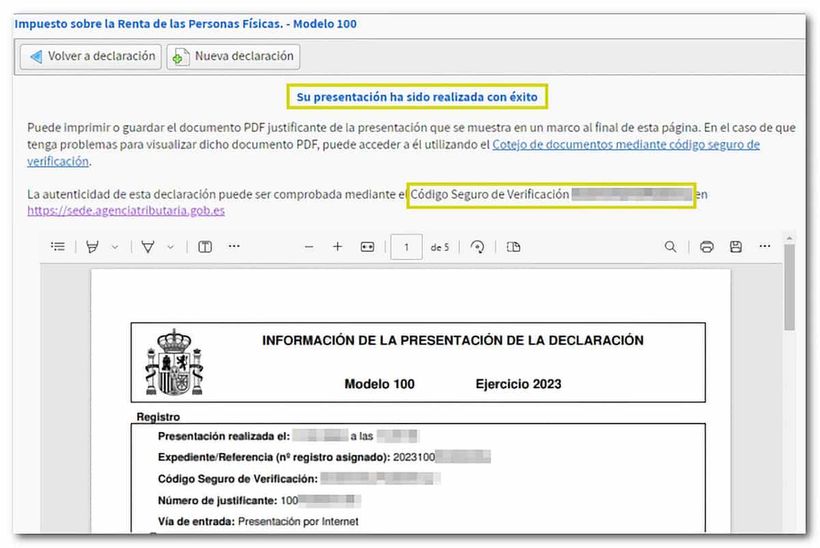Click 'INFORMACIÓN DE LA PRESENTACIÓN DE LA DECLARACIÓN' title

pyautogui.click(x=453, y=340)
